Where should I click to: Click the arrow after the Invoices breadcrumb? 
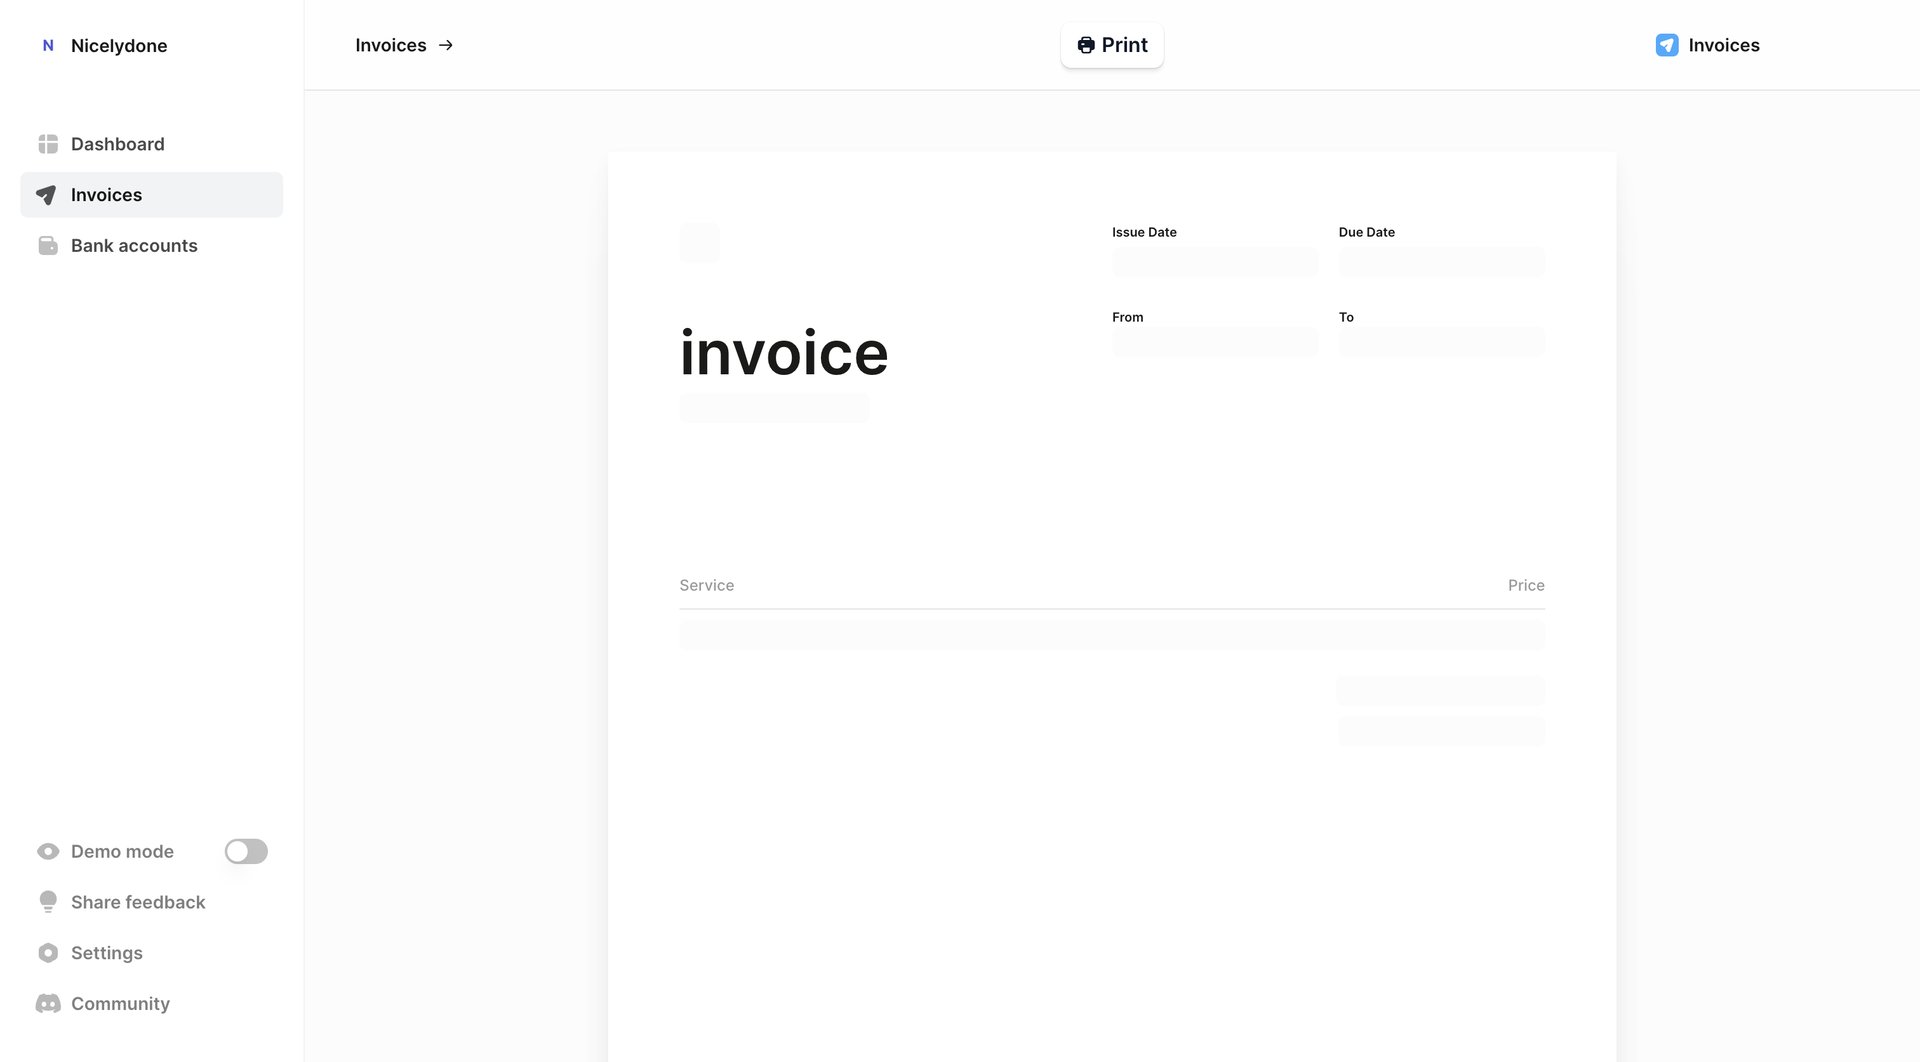click(x=447, y=45)
